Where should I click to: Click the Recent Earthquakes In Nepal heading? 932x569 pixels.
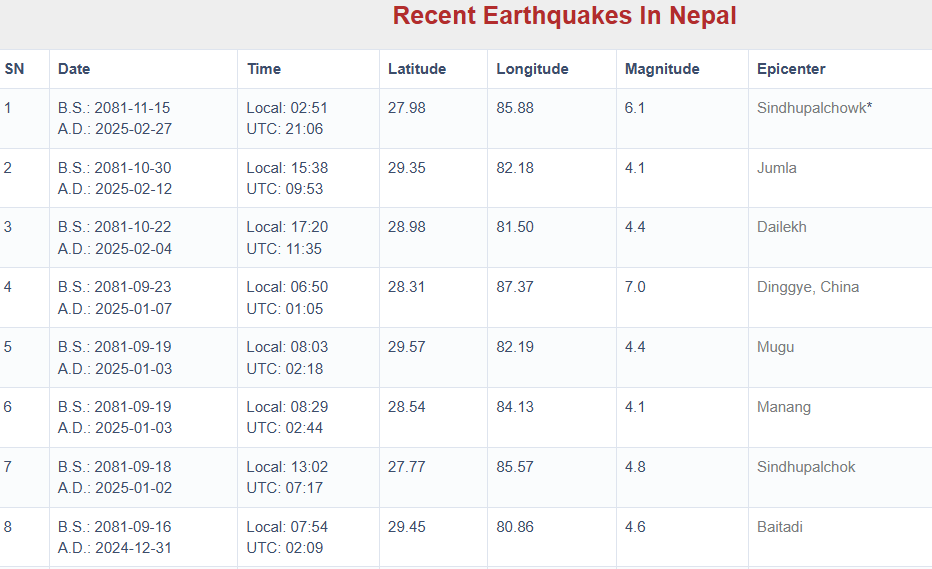tap(564, 16)
